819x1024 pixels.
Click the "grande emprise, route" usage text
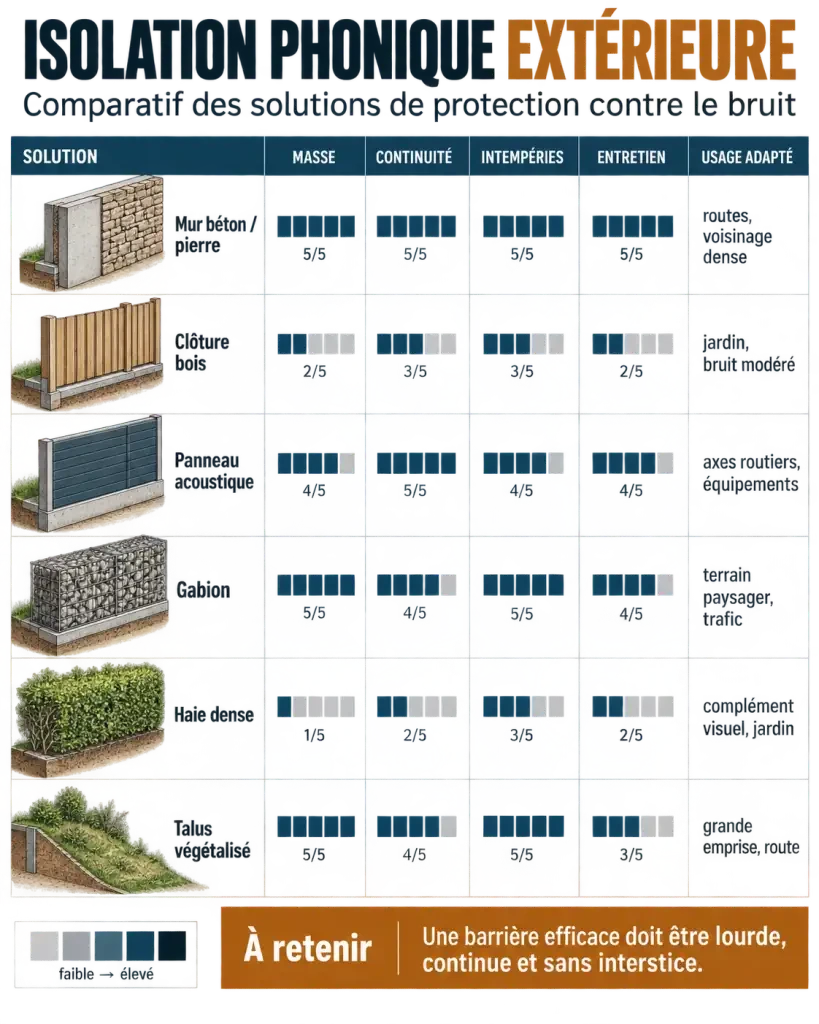[x=751, y=837]
